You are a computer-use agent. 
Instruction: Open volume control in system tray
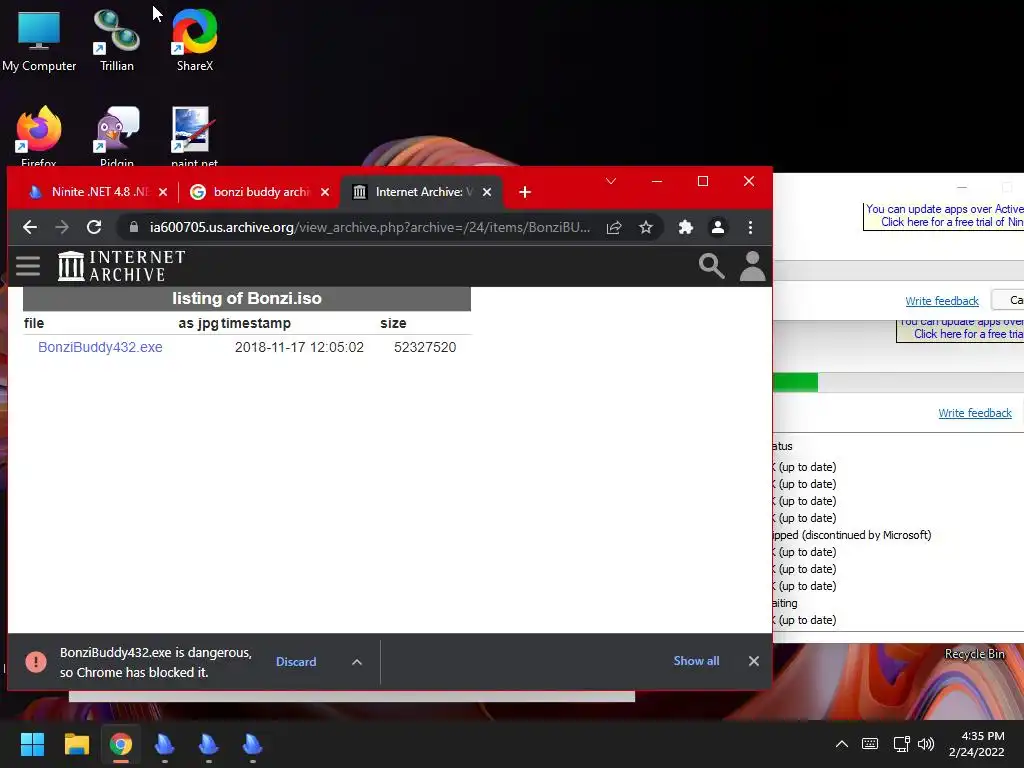(925, 744)
